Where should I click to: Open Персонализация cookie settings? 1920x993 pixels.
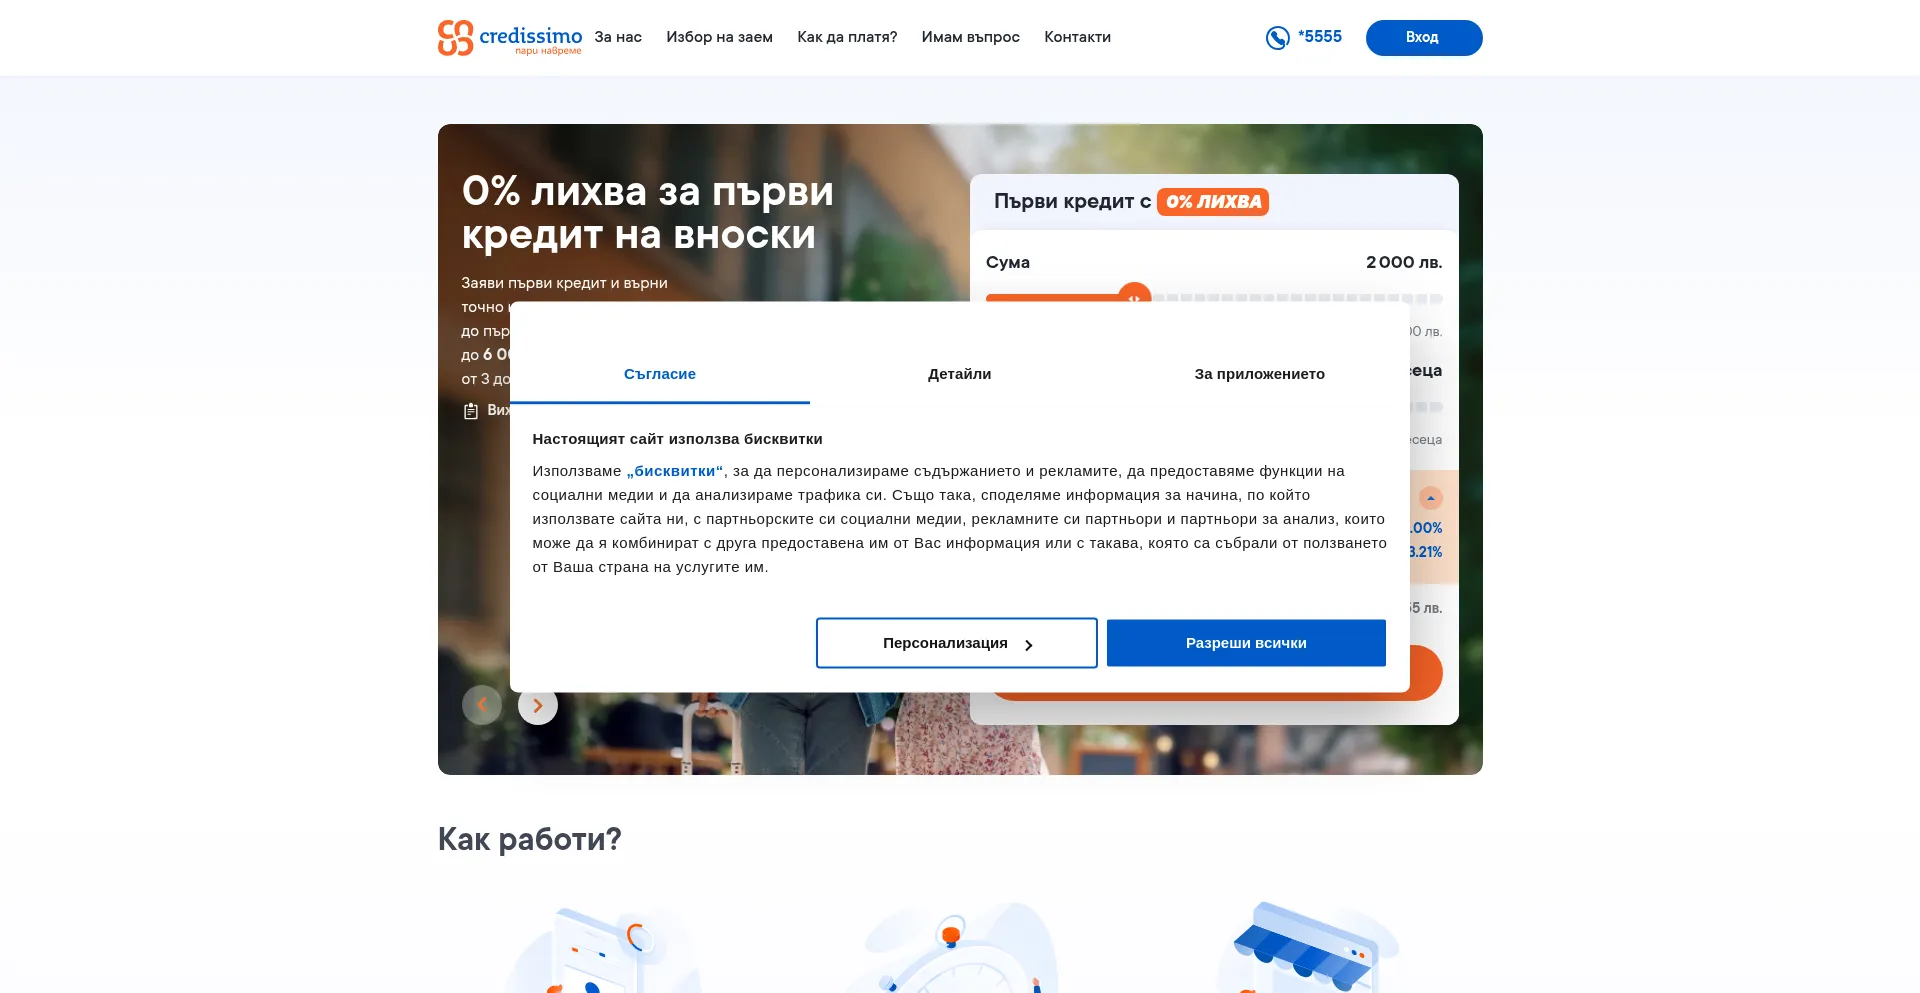click(x=957, y=643)
